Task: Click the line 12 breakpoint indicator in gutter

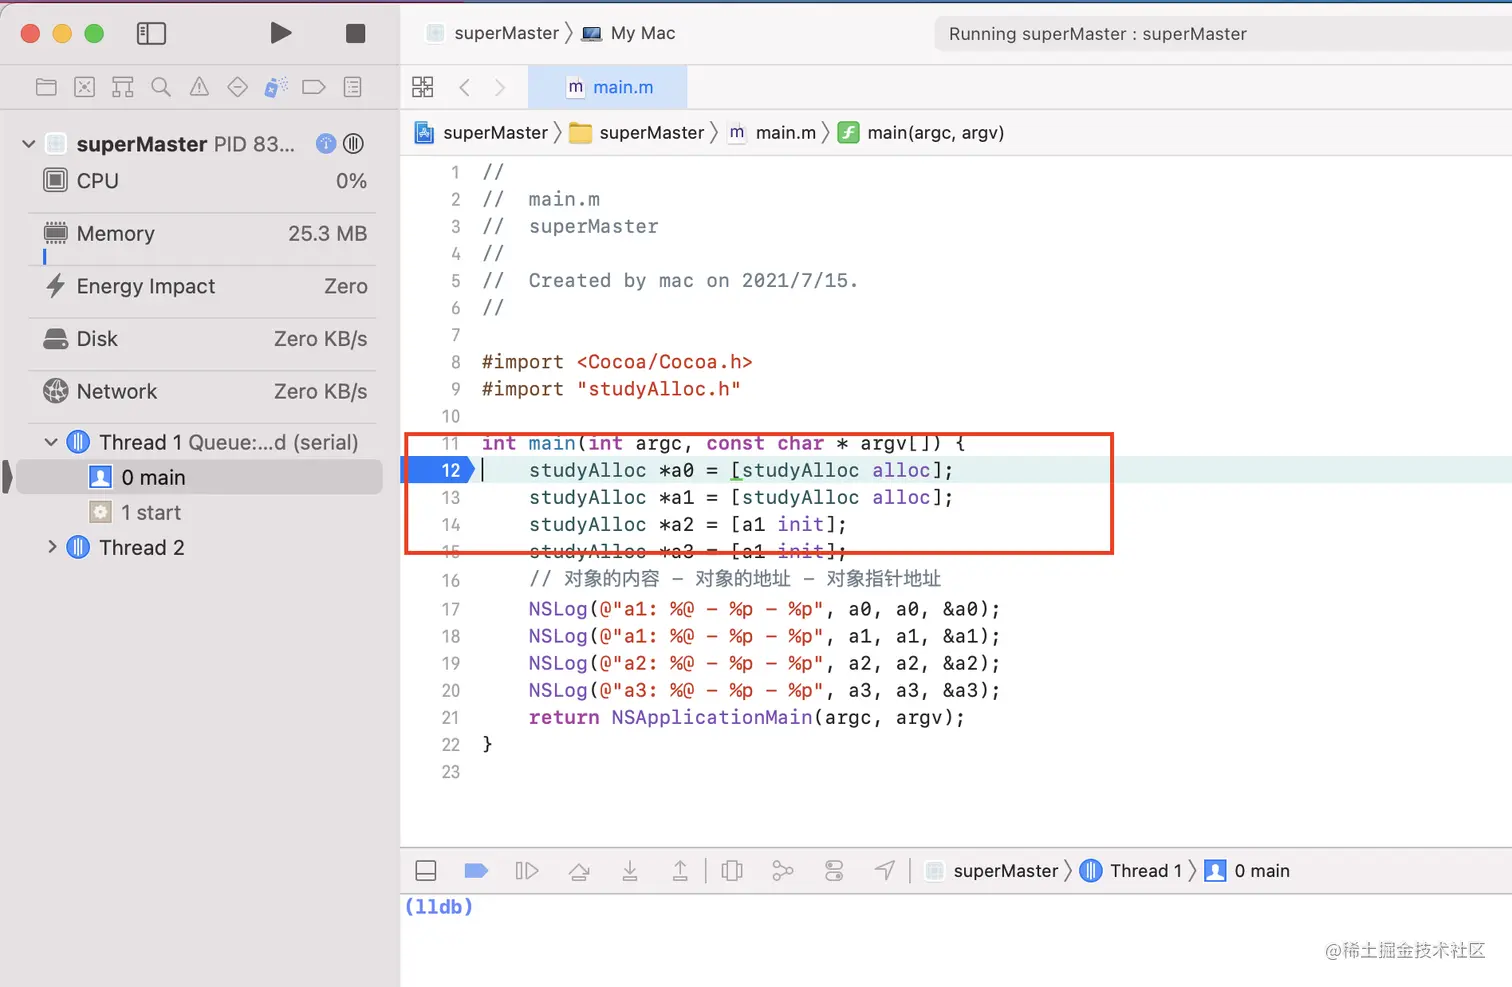Action: click(437, 470)
